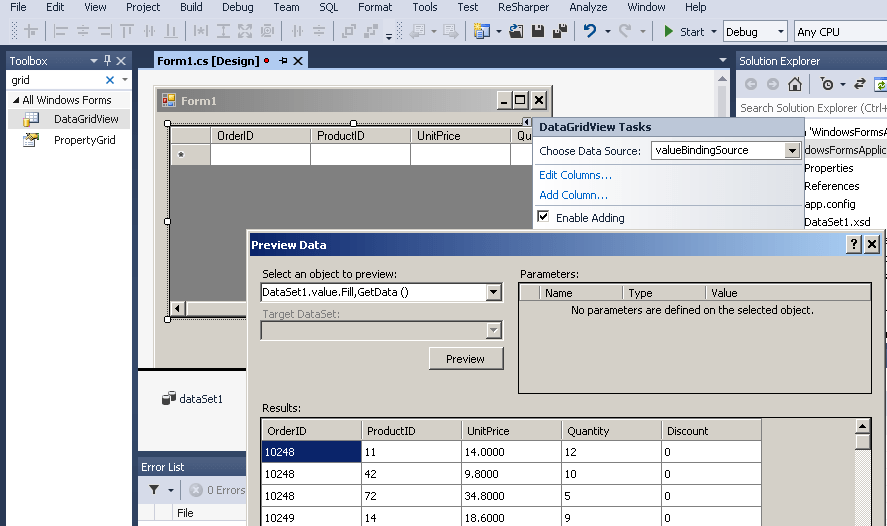The image size is (887, 526).
Task: Click the Align to Grid toolbar icon
Action: [31, 31]
